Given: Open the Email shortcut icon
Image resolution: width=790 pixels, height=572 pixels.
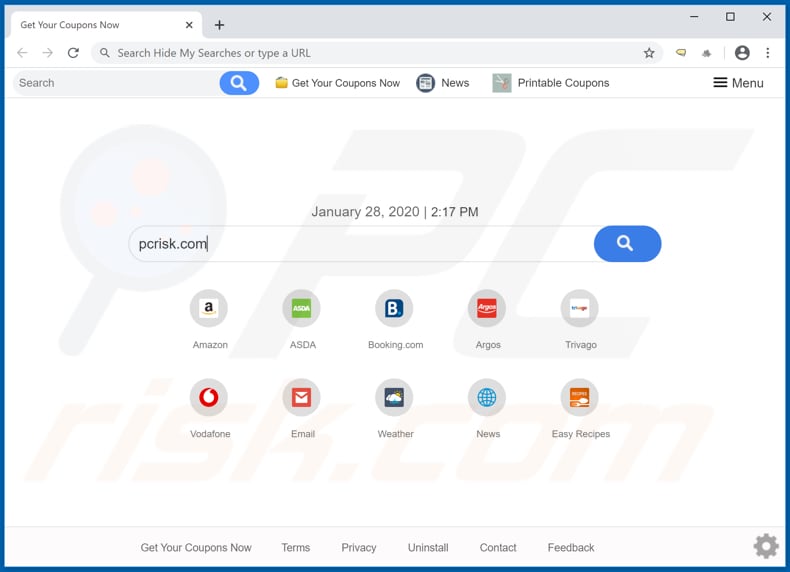Looking at the screenshot, I should tap(301, 397).
